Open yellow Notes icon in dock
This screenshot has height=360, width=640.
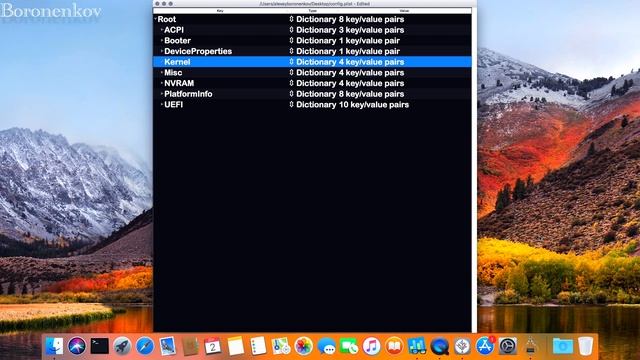pos(236,346)
